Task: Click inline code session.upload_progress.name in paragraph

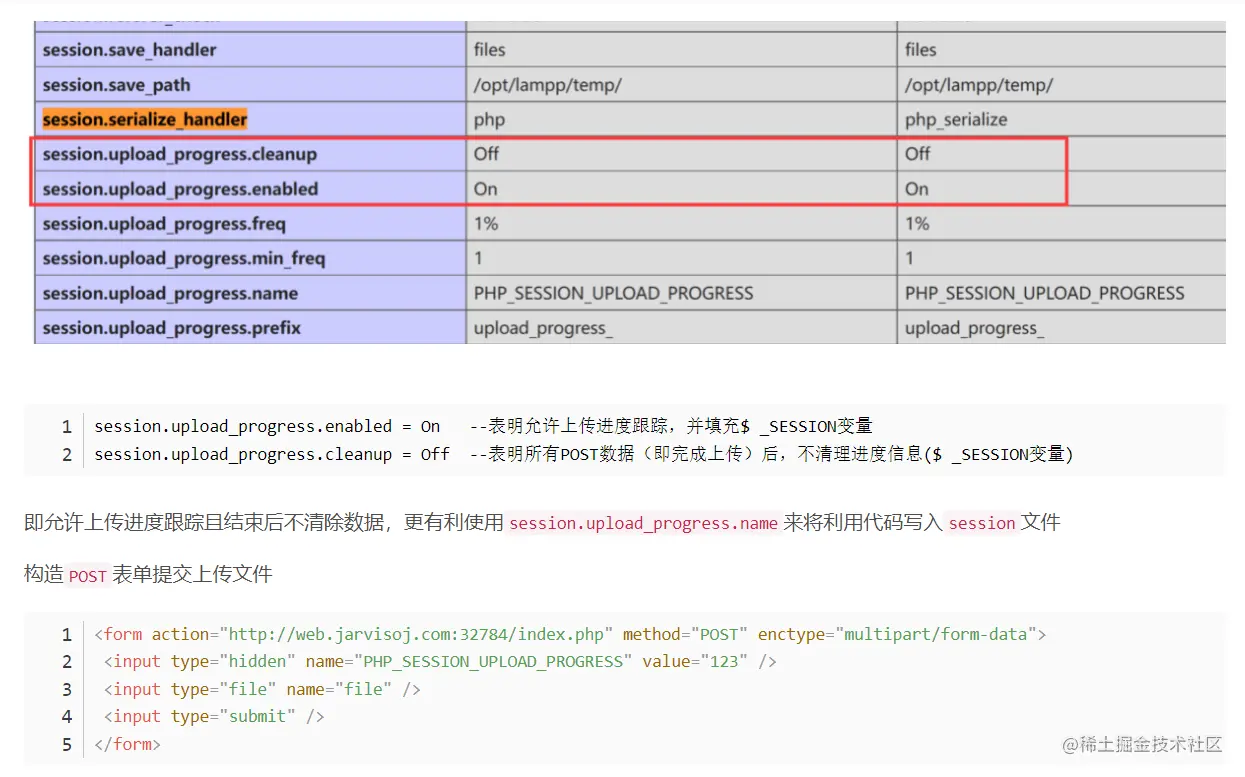Action: tap(643, 523)
